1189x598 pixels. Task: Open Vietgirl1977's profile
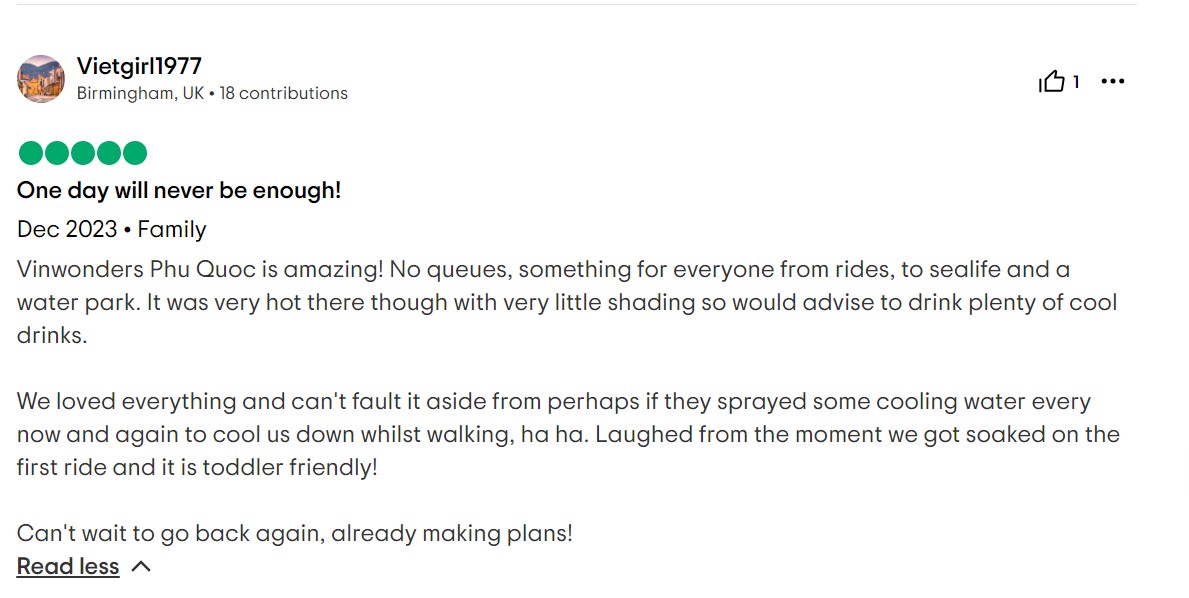pos(140,66)
